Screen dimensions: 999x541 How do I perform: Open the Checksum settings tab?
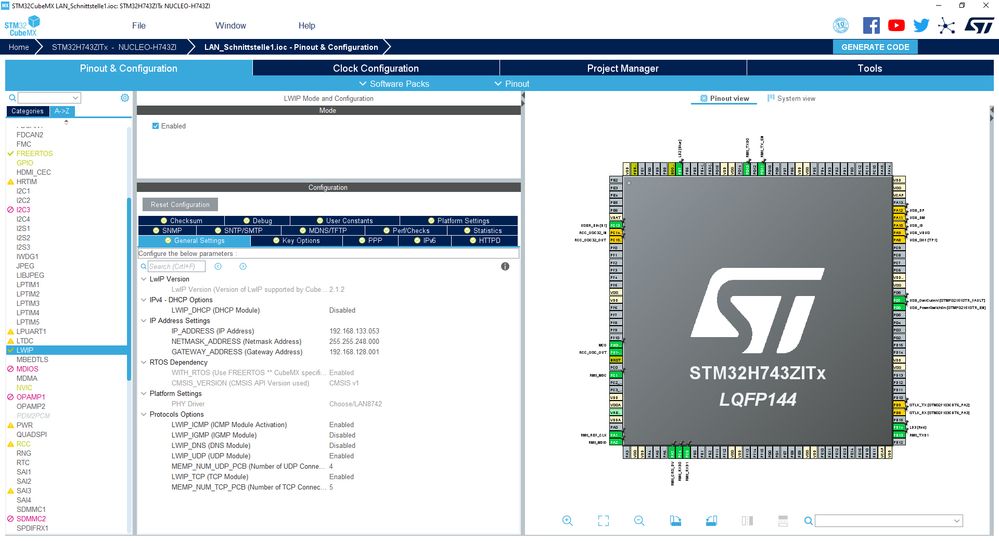click(x=182, y=220)
